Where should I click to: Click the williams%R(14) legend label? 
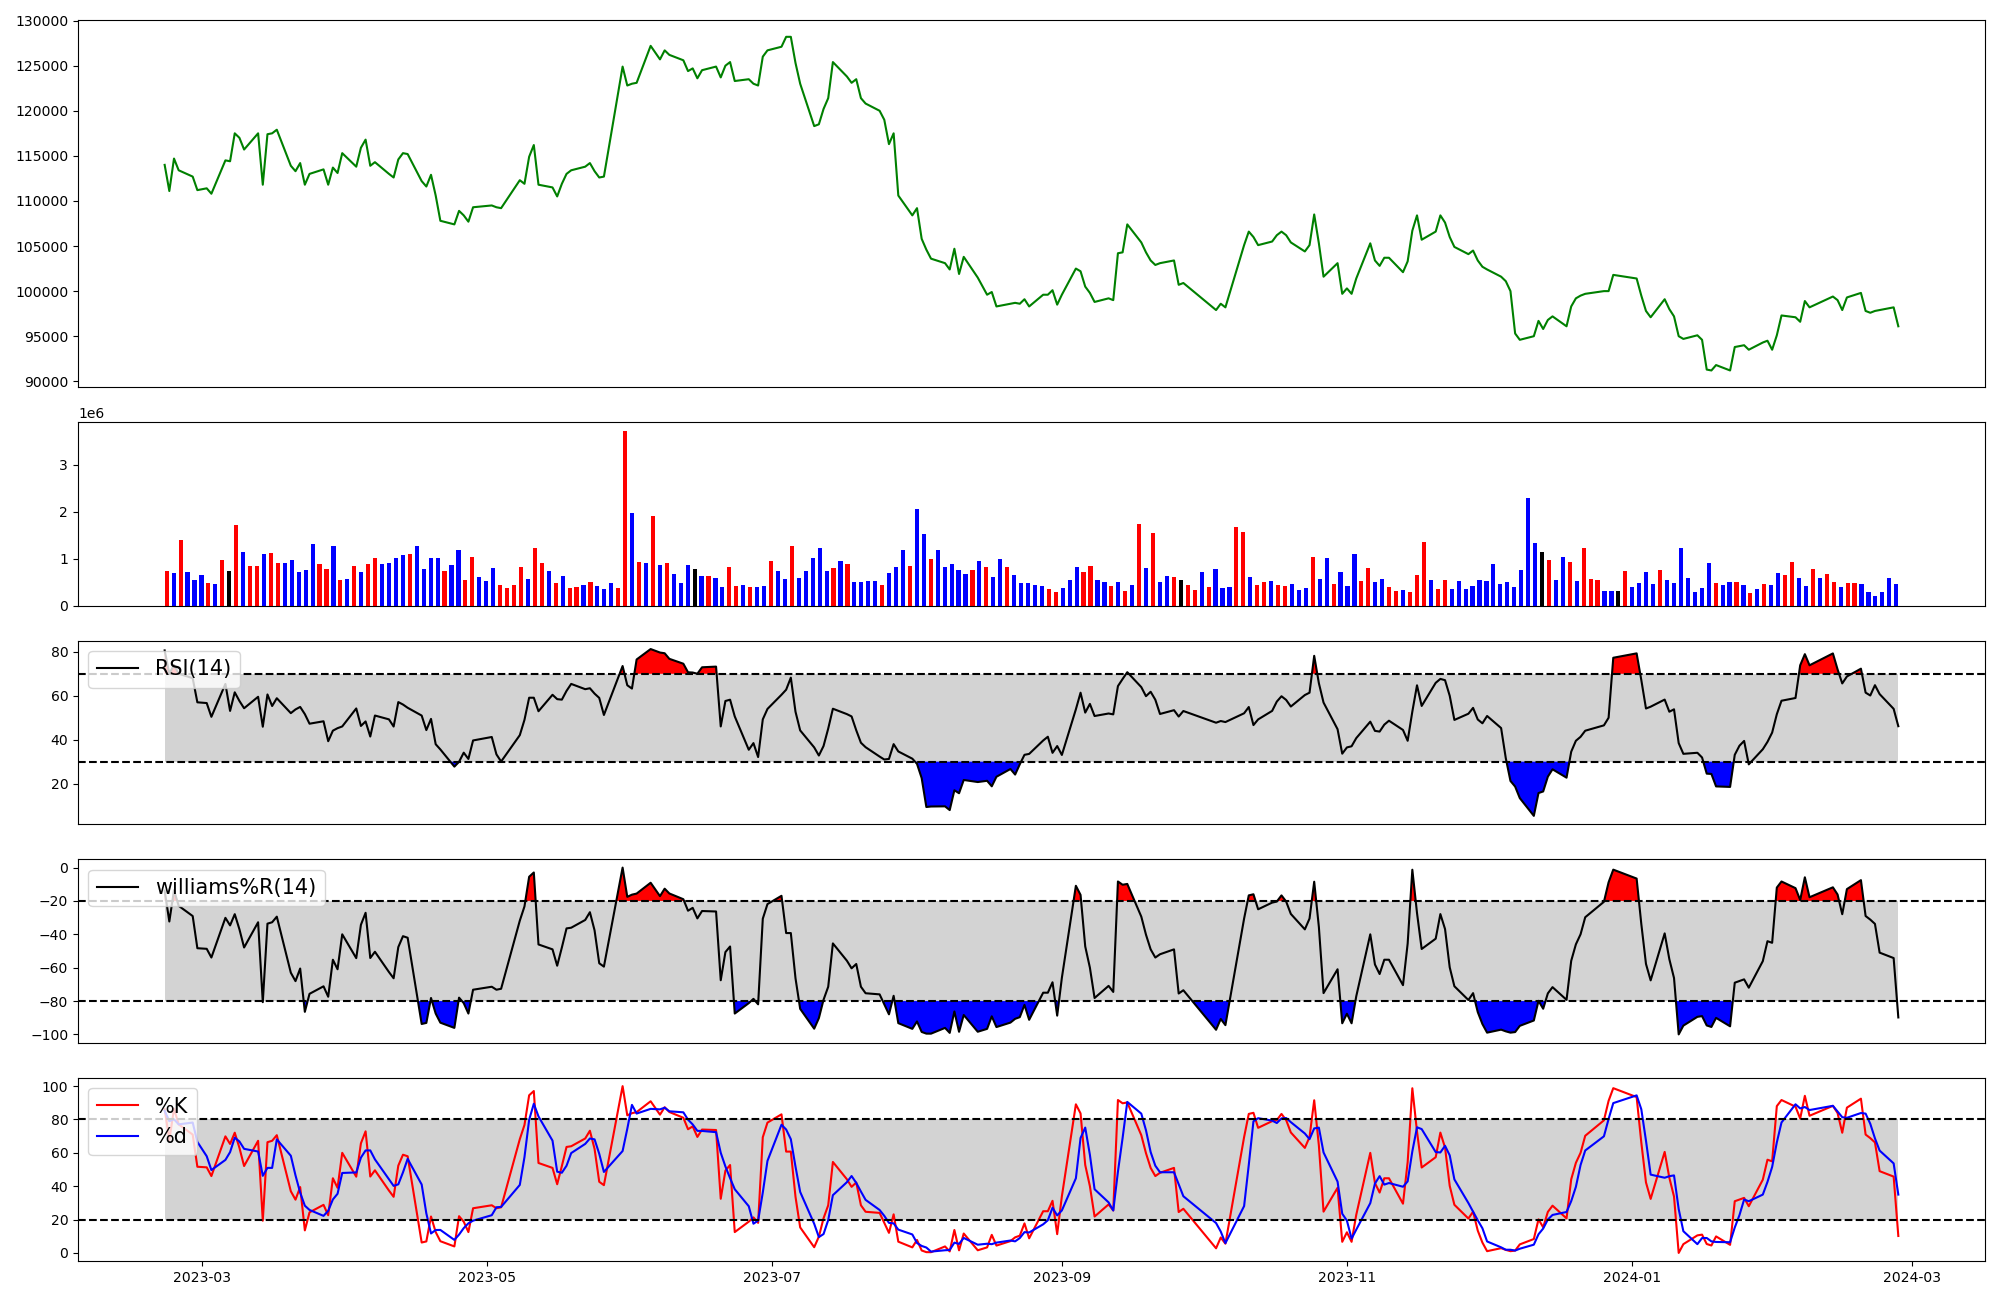[x=235, y=887]
